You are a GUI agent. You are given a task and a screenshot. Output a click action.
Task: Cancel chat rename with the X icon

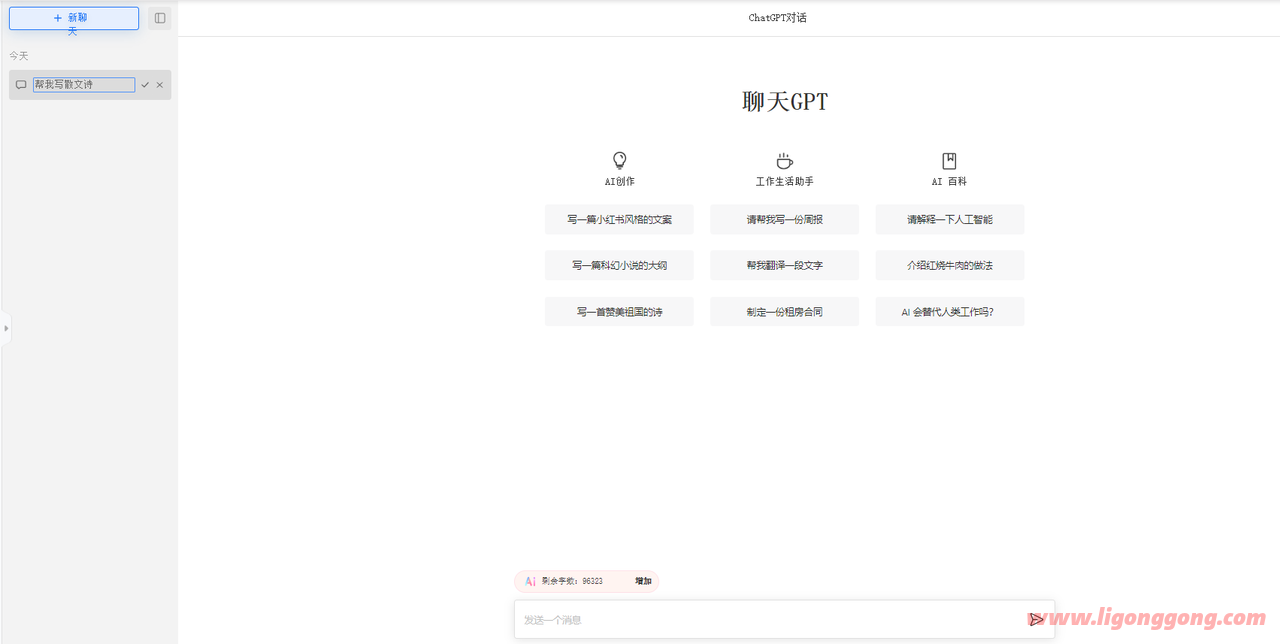(x=160, y=85)
